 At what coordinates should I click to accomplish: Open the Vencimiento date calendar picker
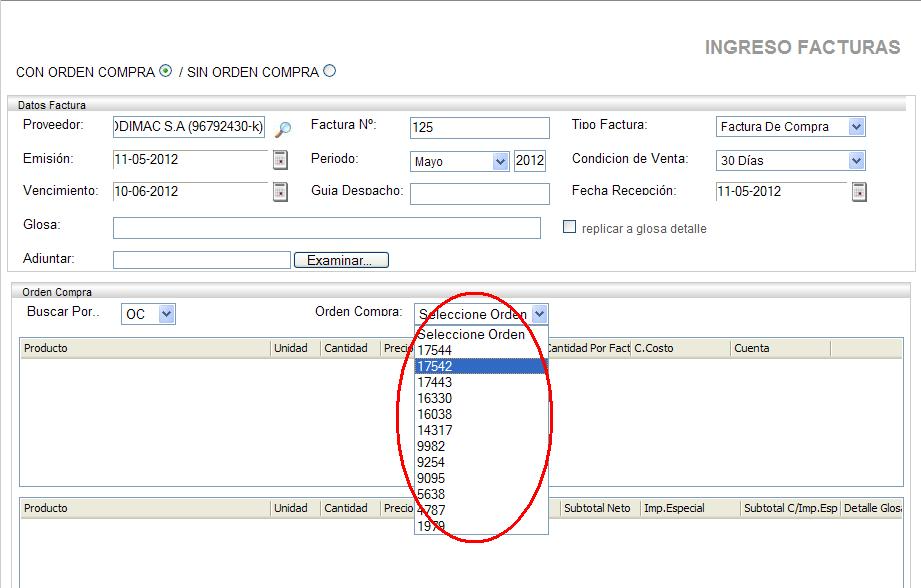tap(280, 191)
